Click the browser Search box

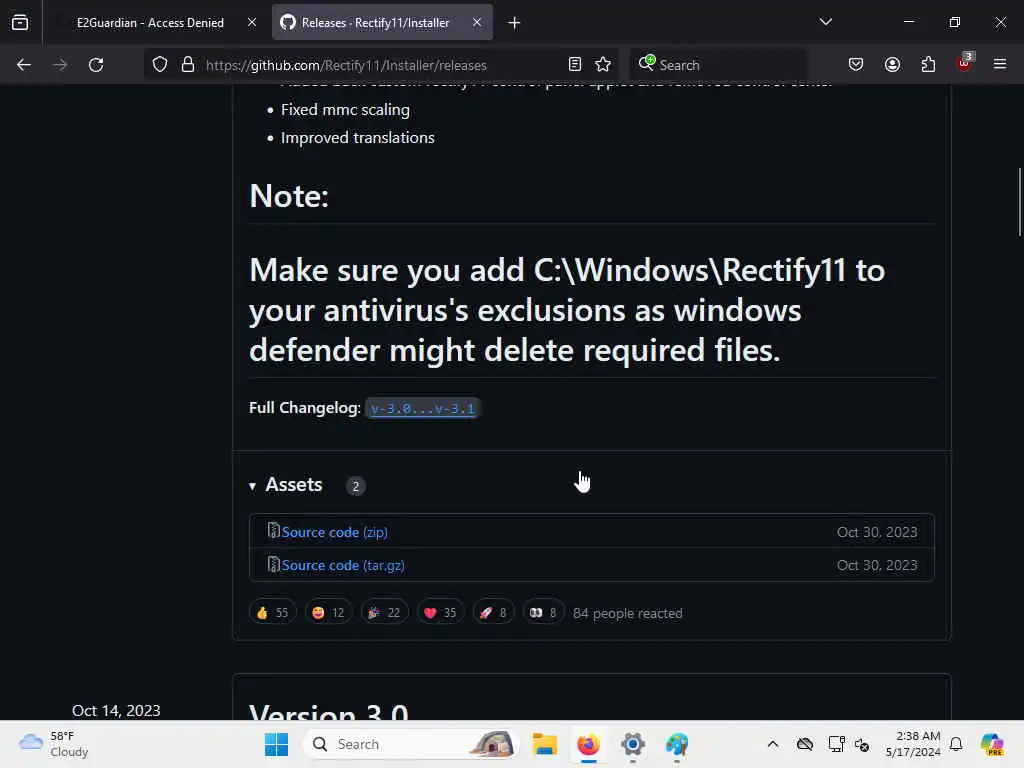click(x=718, y=65)
